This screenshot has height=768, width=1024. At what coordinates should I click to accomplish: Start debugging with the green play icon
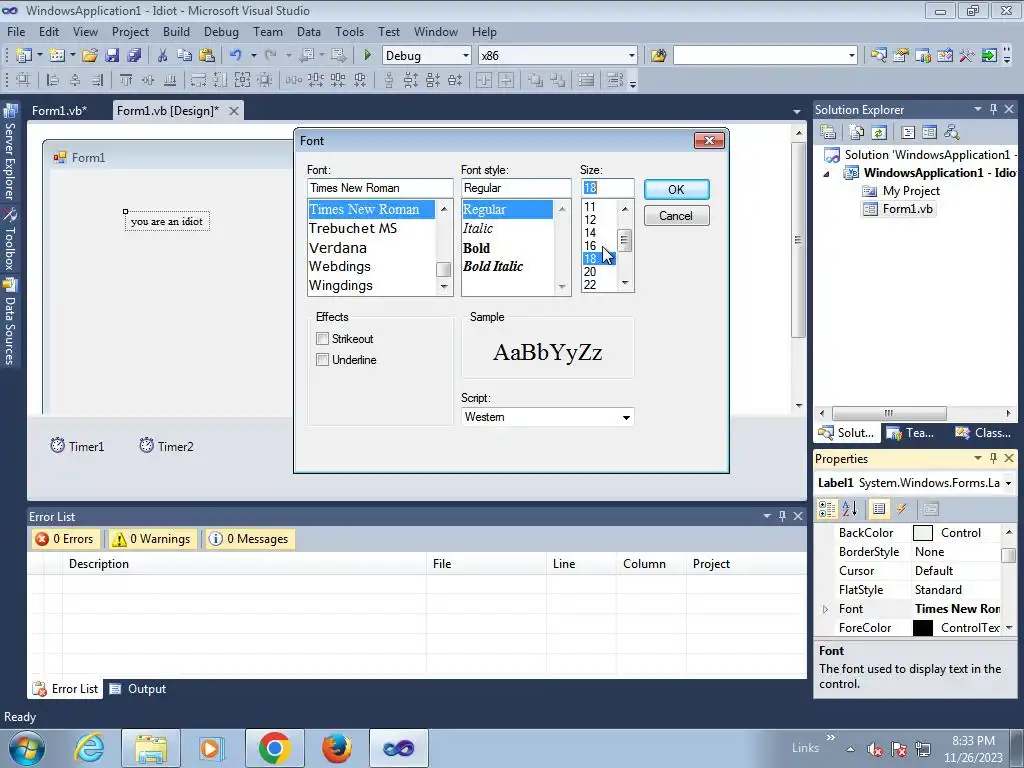(367, 56)
